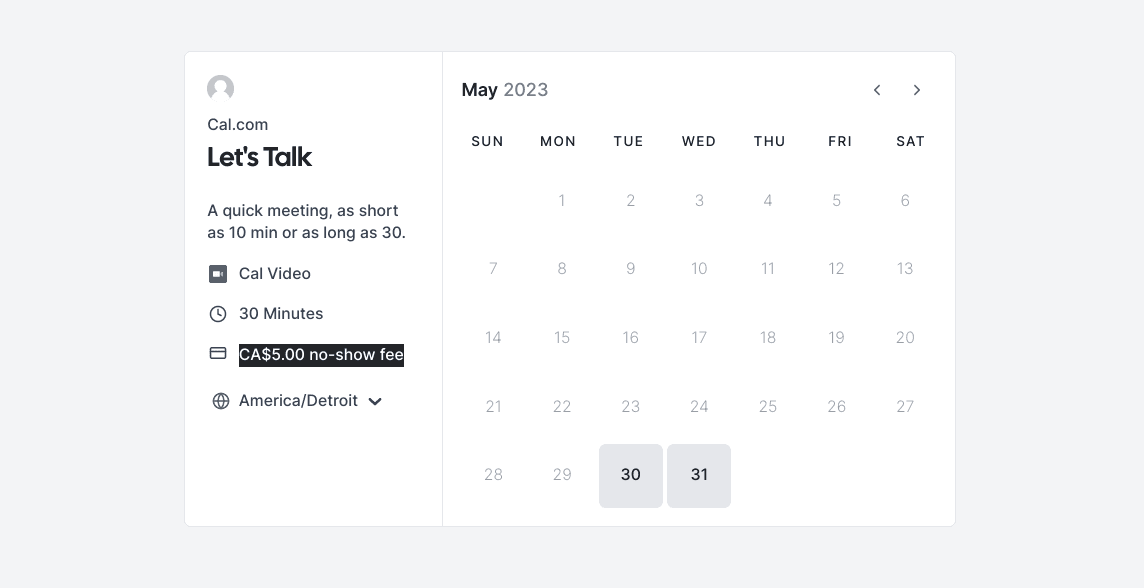
Task: Click the Cal Video location label
Action: [x=275, y=274]
